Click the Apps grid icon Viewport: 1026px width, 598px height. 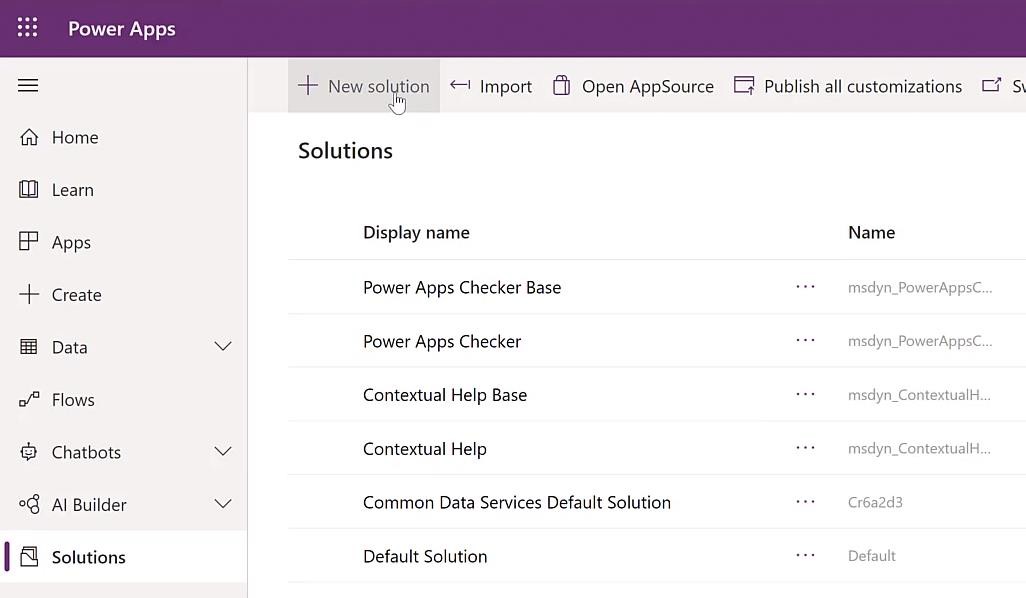click(x=29, y=241)
